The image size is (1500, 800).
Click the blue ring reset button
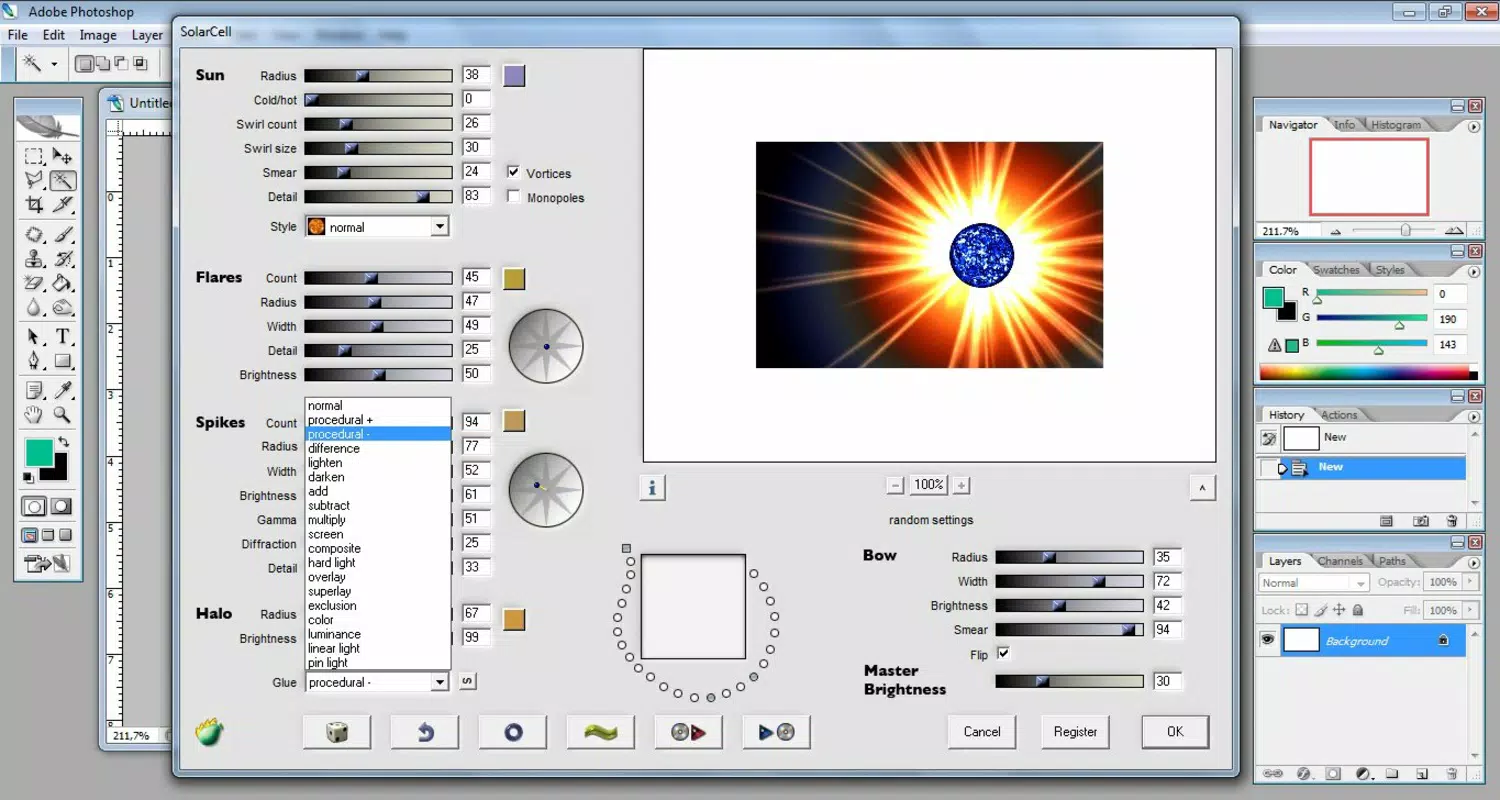pyautogui.click(x=513, y=732)
